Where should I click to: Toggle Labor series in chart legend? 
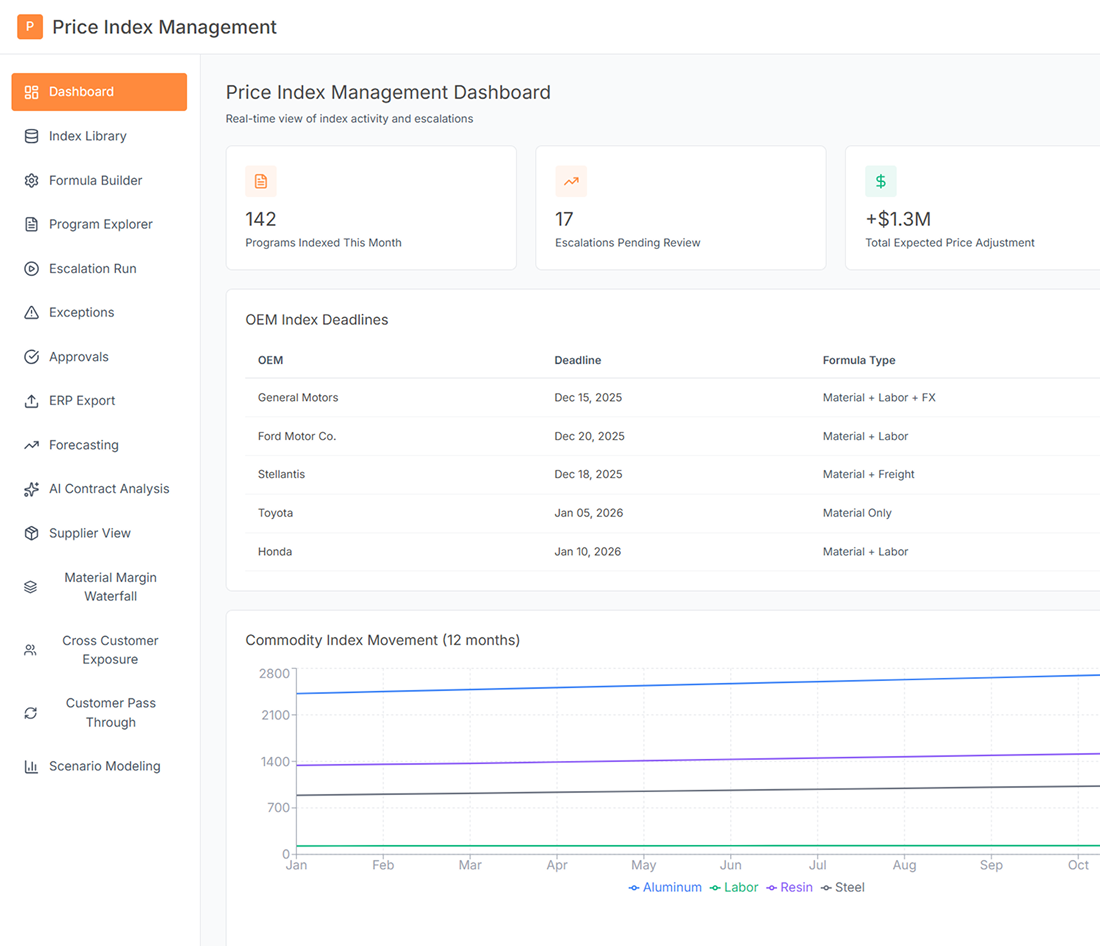click(734, 888)
